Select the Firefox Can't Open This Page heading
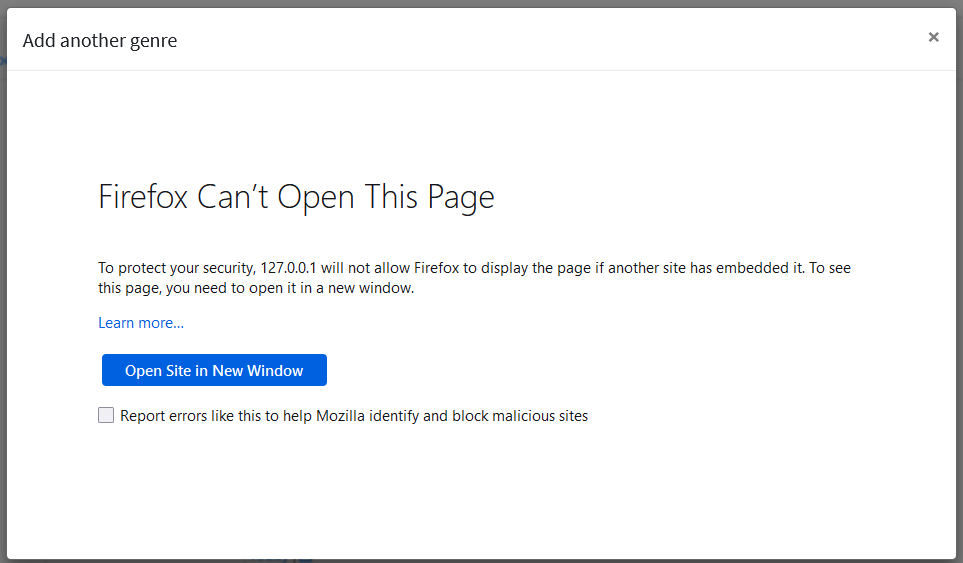963x563 pixels. (x=296, y=197)
